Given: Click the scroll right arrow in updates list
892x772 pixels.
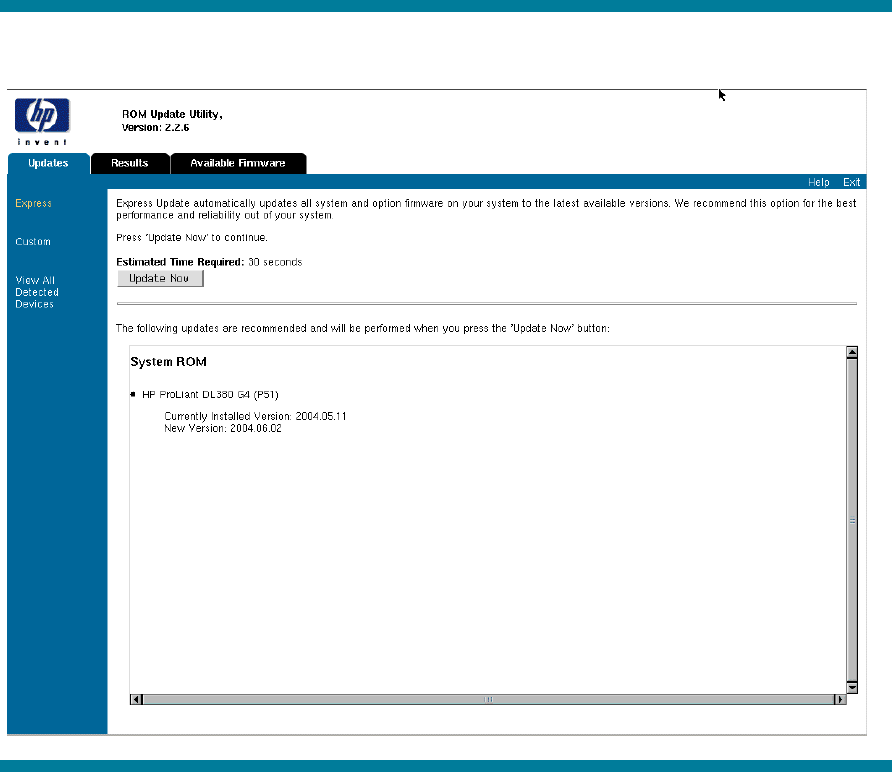Looking at the screenshot, I should tap(840, 699).
